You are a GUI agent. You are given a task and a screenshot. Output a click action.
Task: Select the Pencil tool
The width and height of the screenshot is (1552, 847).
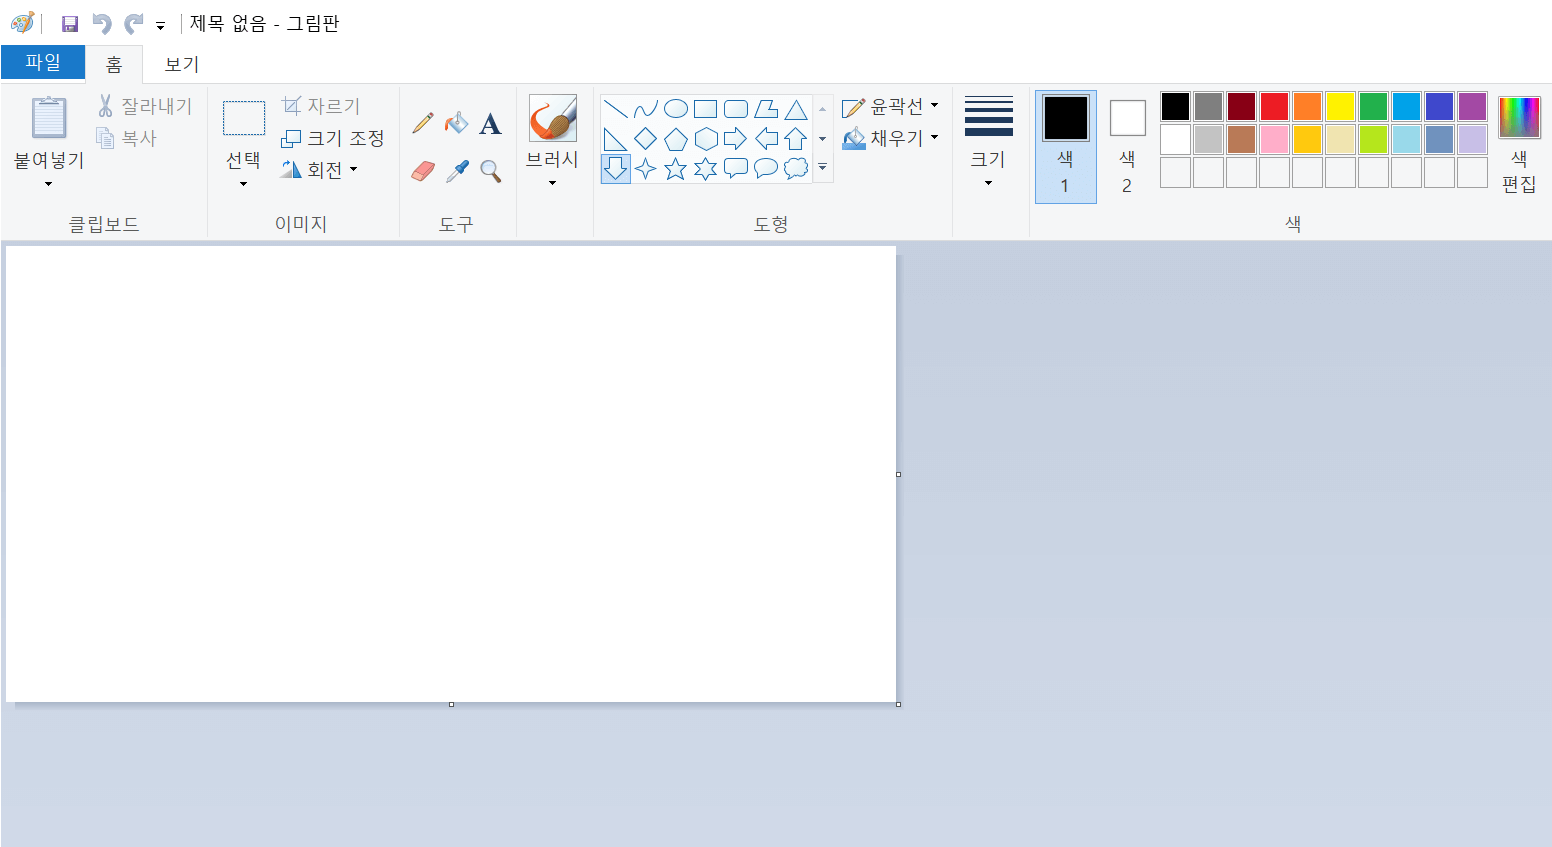(x=423, y=123)
